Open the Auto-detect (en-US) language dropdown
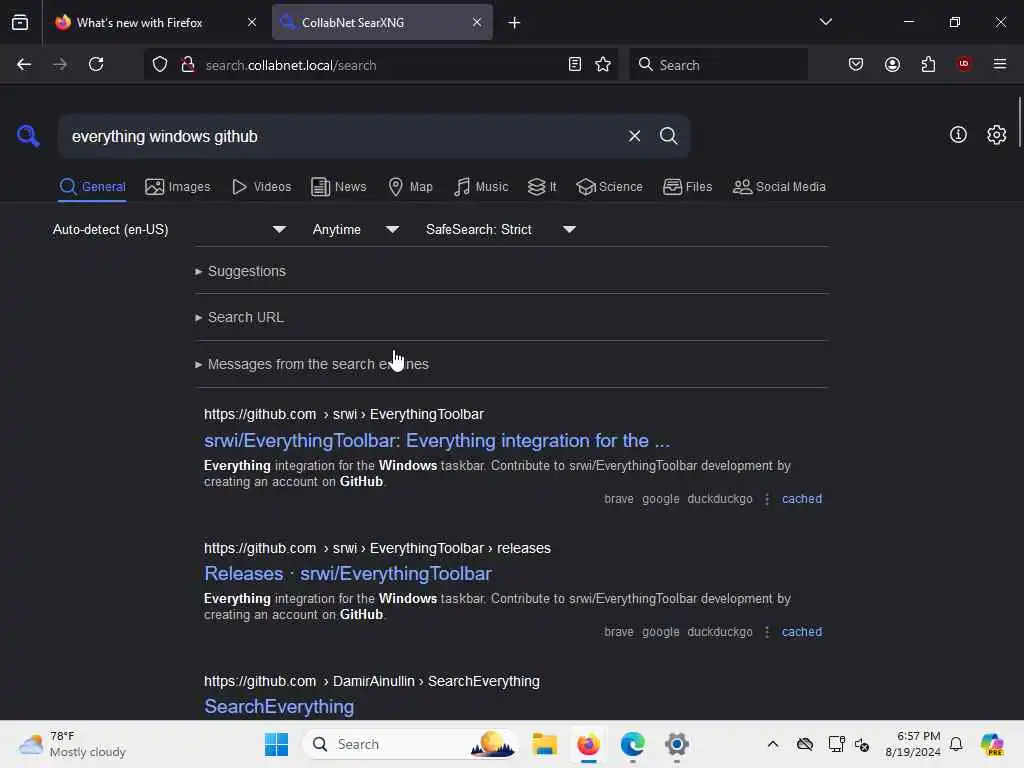Screen dimensions: 1024x768 click(x=169, y=229)
